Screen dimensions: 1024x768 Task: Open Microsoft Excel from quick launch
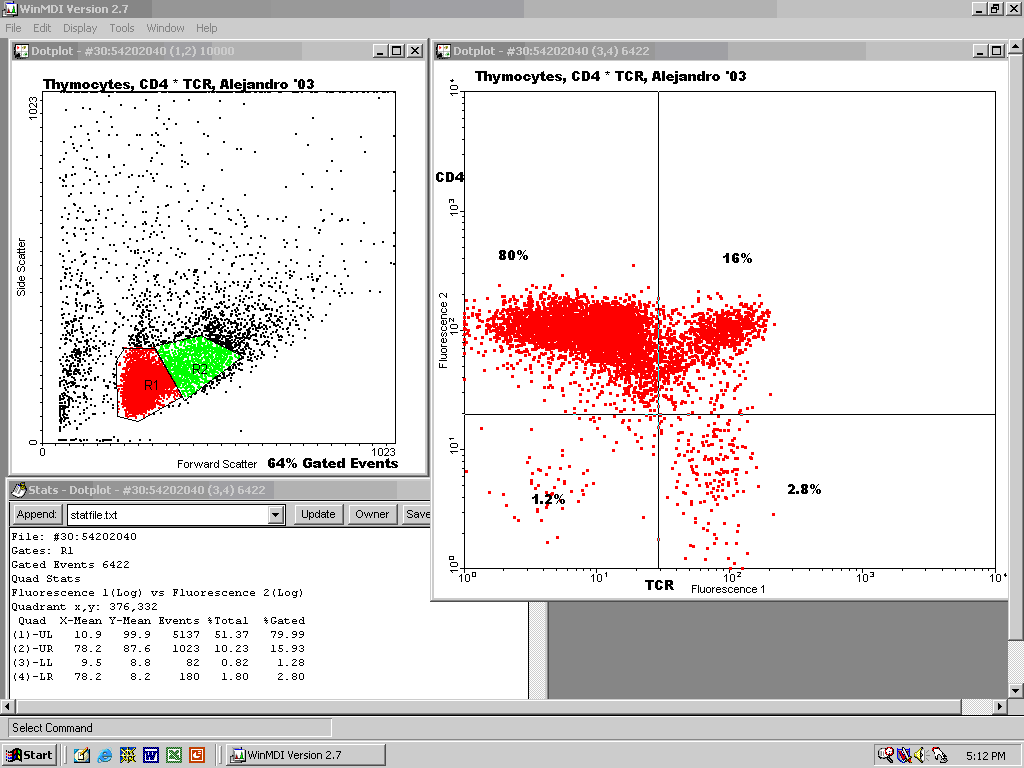tap(174, 755)
